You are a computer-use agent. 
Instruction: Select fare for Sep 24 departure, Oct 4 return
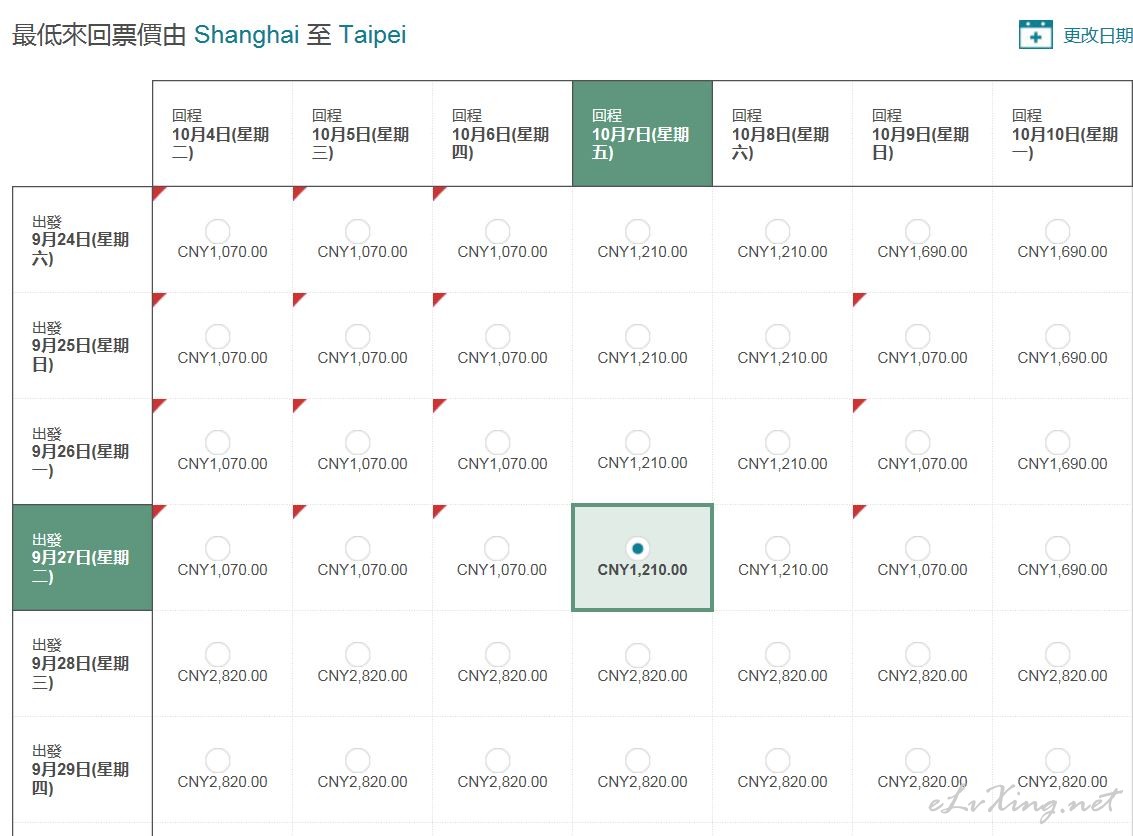[217, 231]
